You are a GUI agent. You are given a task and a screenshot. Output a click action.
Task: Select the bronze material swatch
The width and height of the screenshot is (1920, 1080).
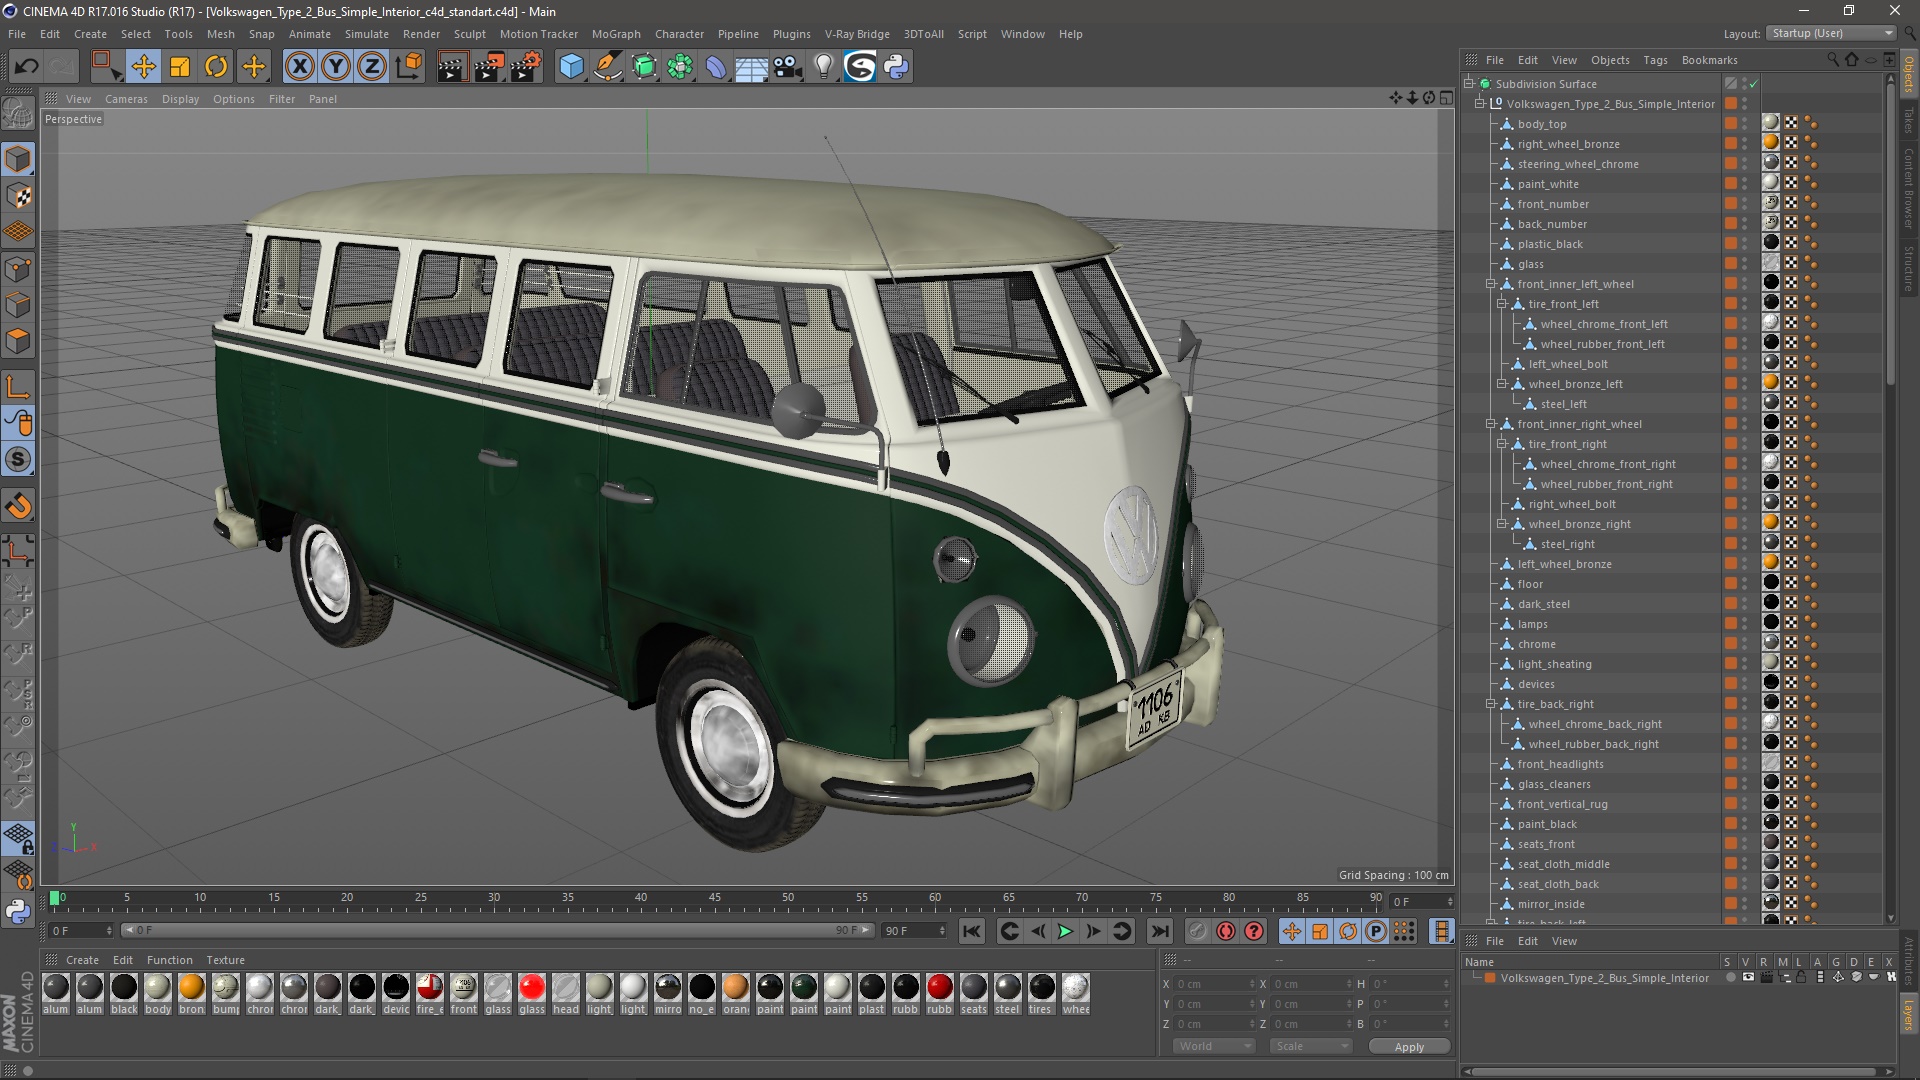191,988
